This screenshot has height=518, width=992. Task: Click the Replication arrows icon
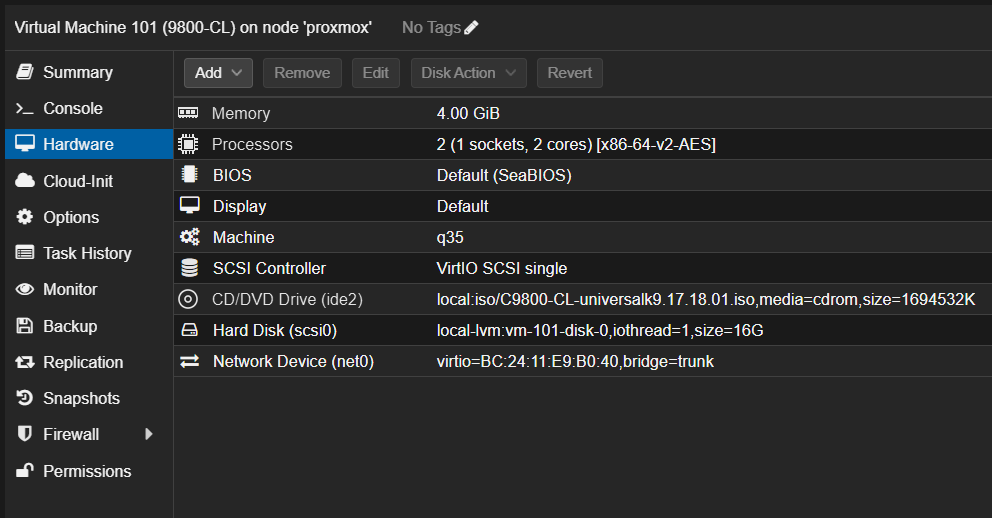pos(25,362)
